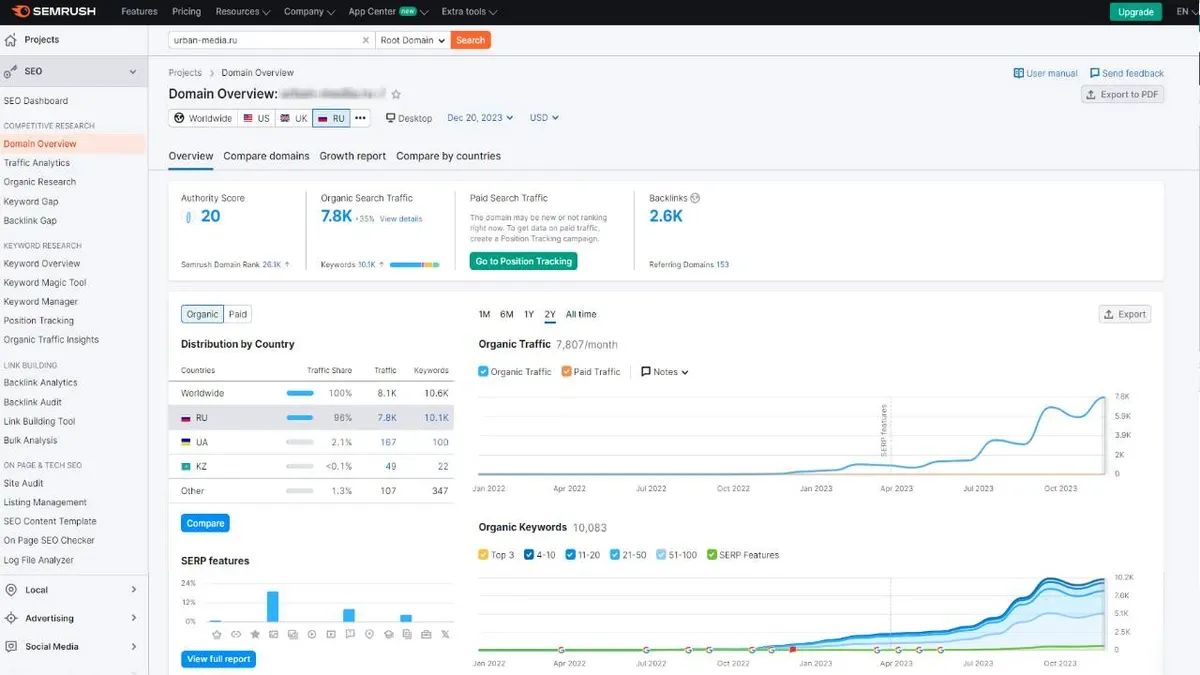Collapse the SEO sidebar section
This screenshot has height=675, width=1200.
pos(133,72)
